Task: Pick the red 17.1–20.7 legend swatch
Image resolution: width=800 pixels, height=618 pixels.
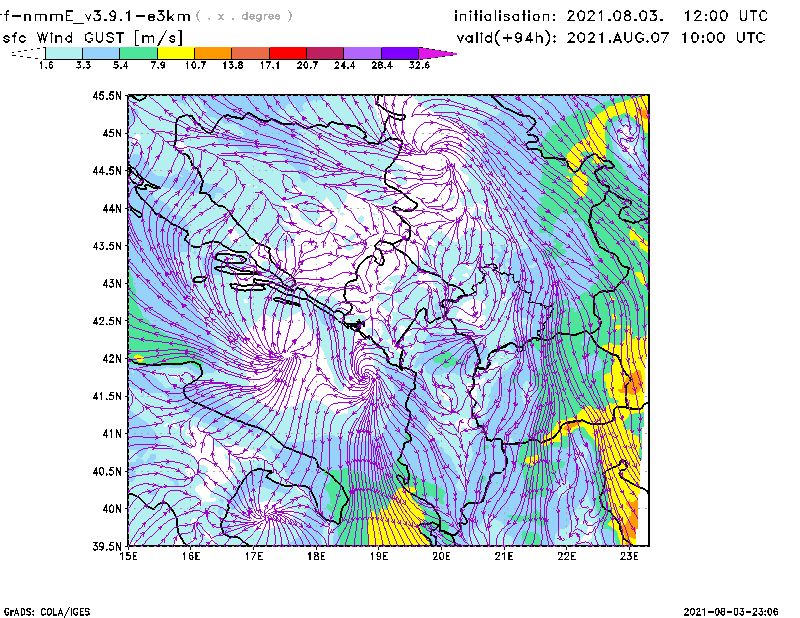Action: pos(288,53)
